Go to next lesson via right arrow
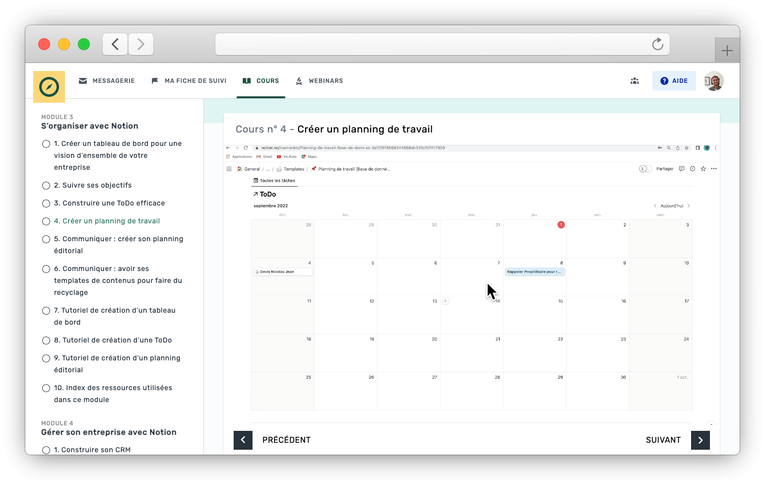 coord(700,440)
